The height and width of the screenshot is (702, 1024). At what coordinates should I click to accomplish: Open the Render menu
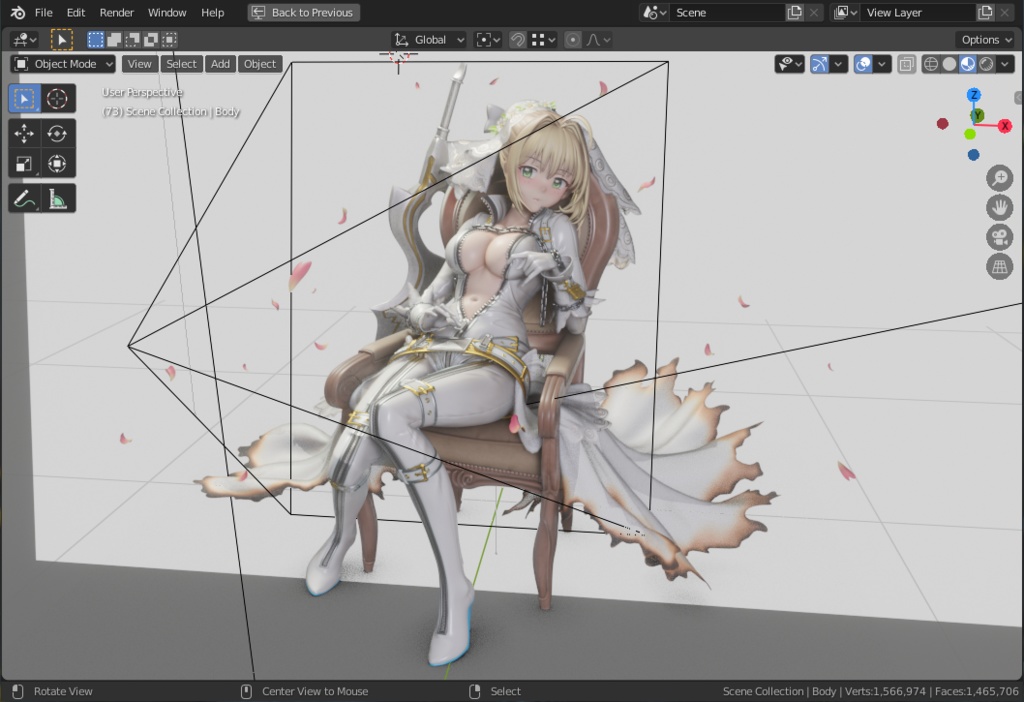click(x=116, y=12)
